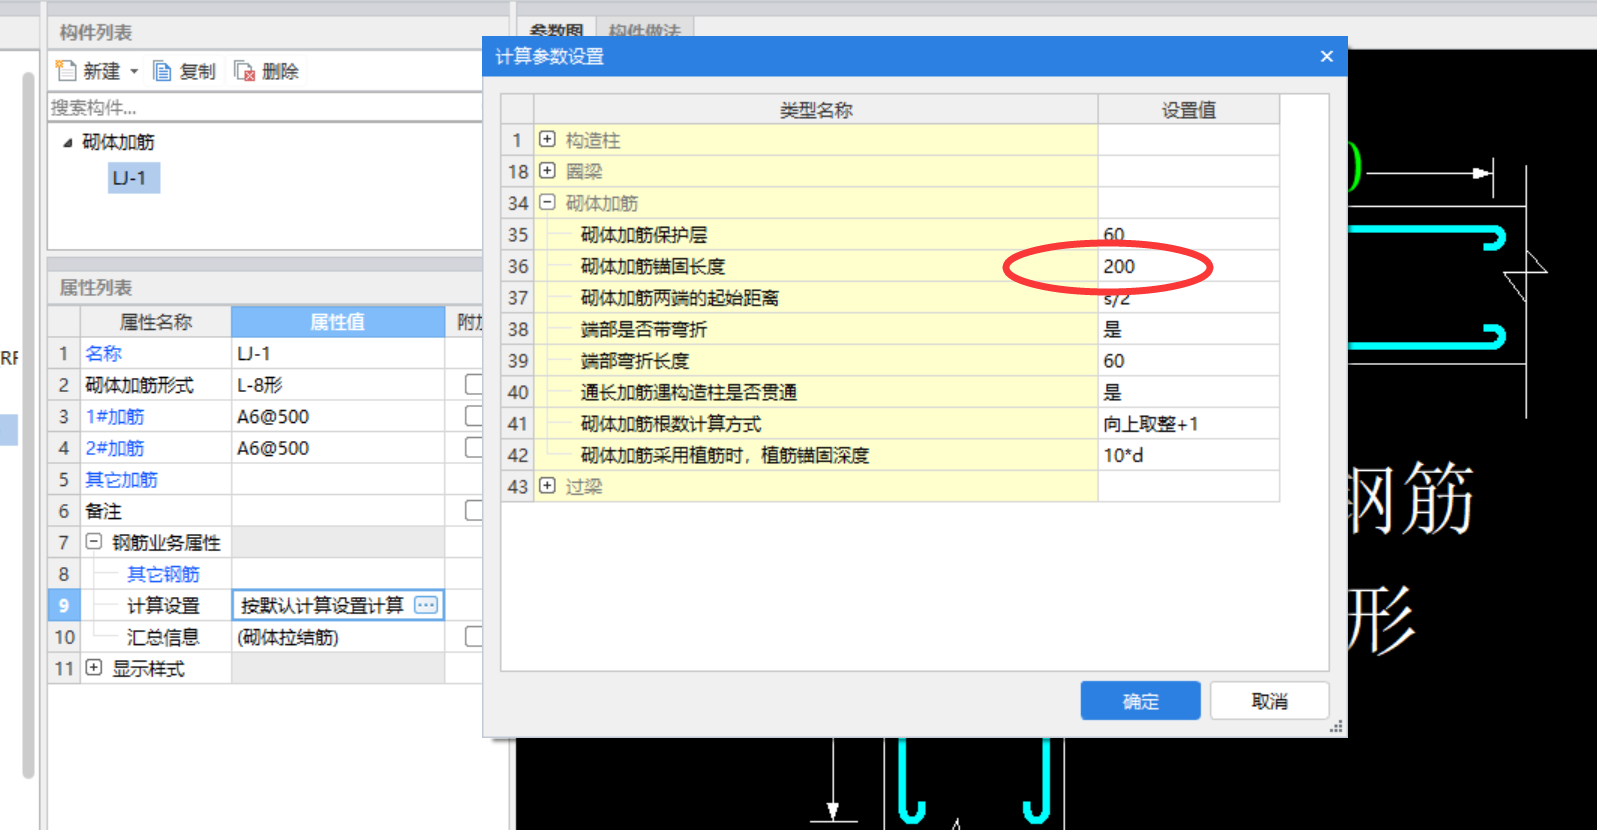Click 1#加筋 value A6@500
Screen dimensions: 1597x830
point(338,416)
